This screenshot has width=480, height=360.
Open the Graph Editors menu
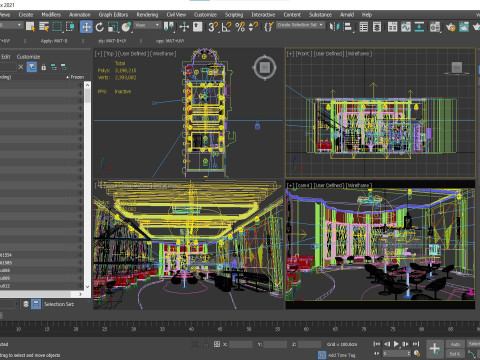(113, 15)
